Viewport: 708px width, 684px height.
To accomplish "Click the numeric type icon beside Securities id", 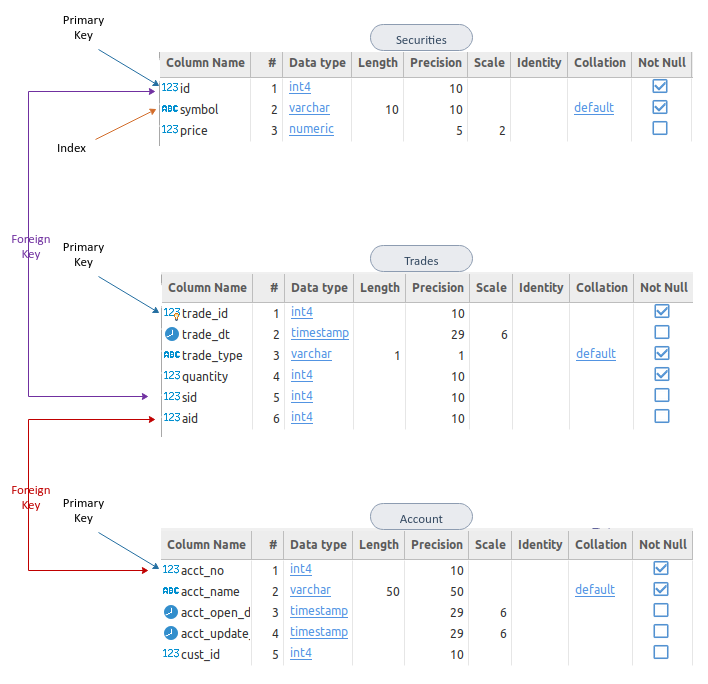I will coord(169,88).
